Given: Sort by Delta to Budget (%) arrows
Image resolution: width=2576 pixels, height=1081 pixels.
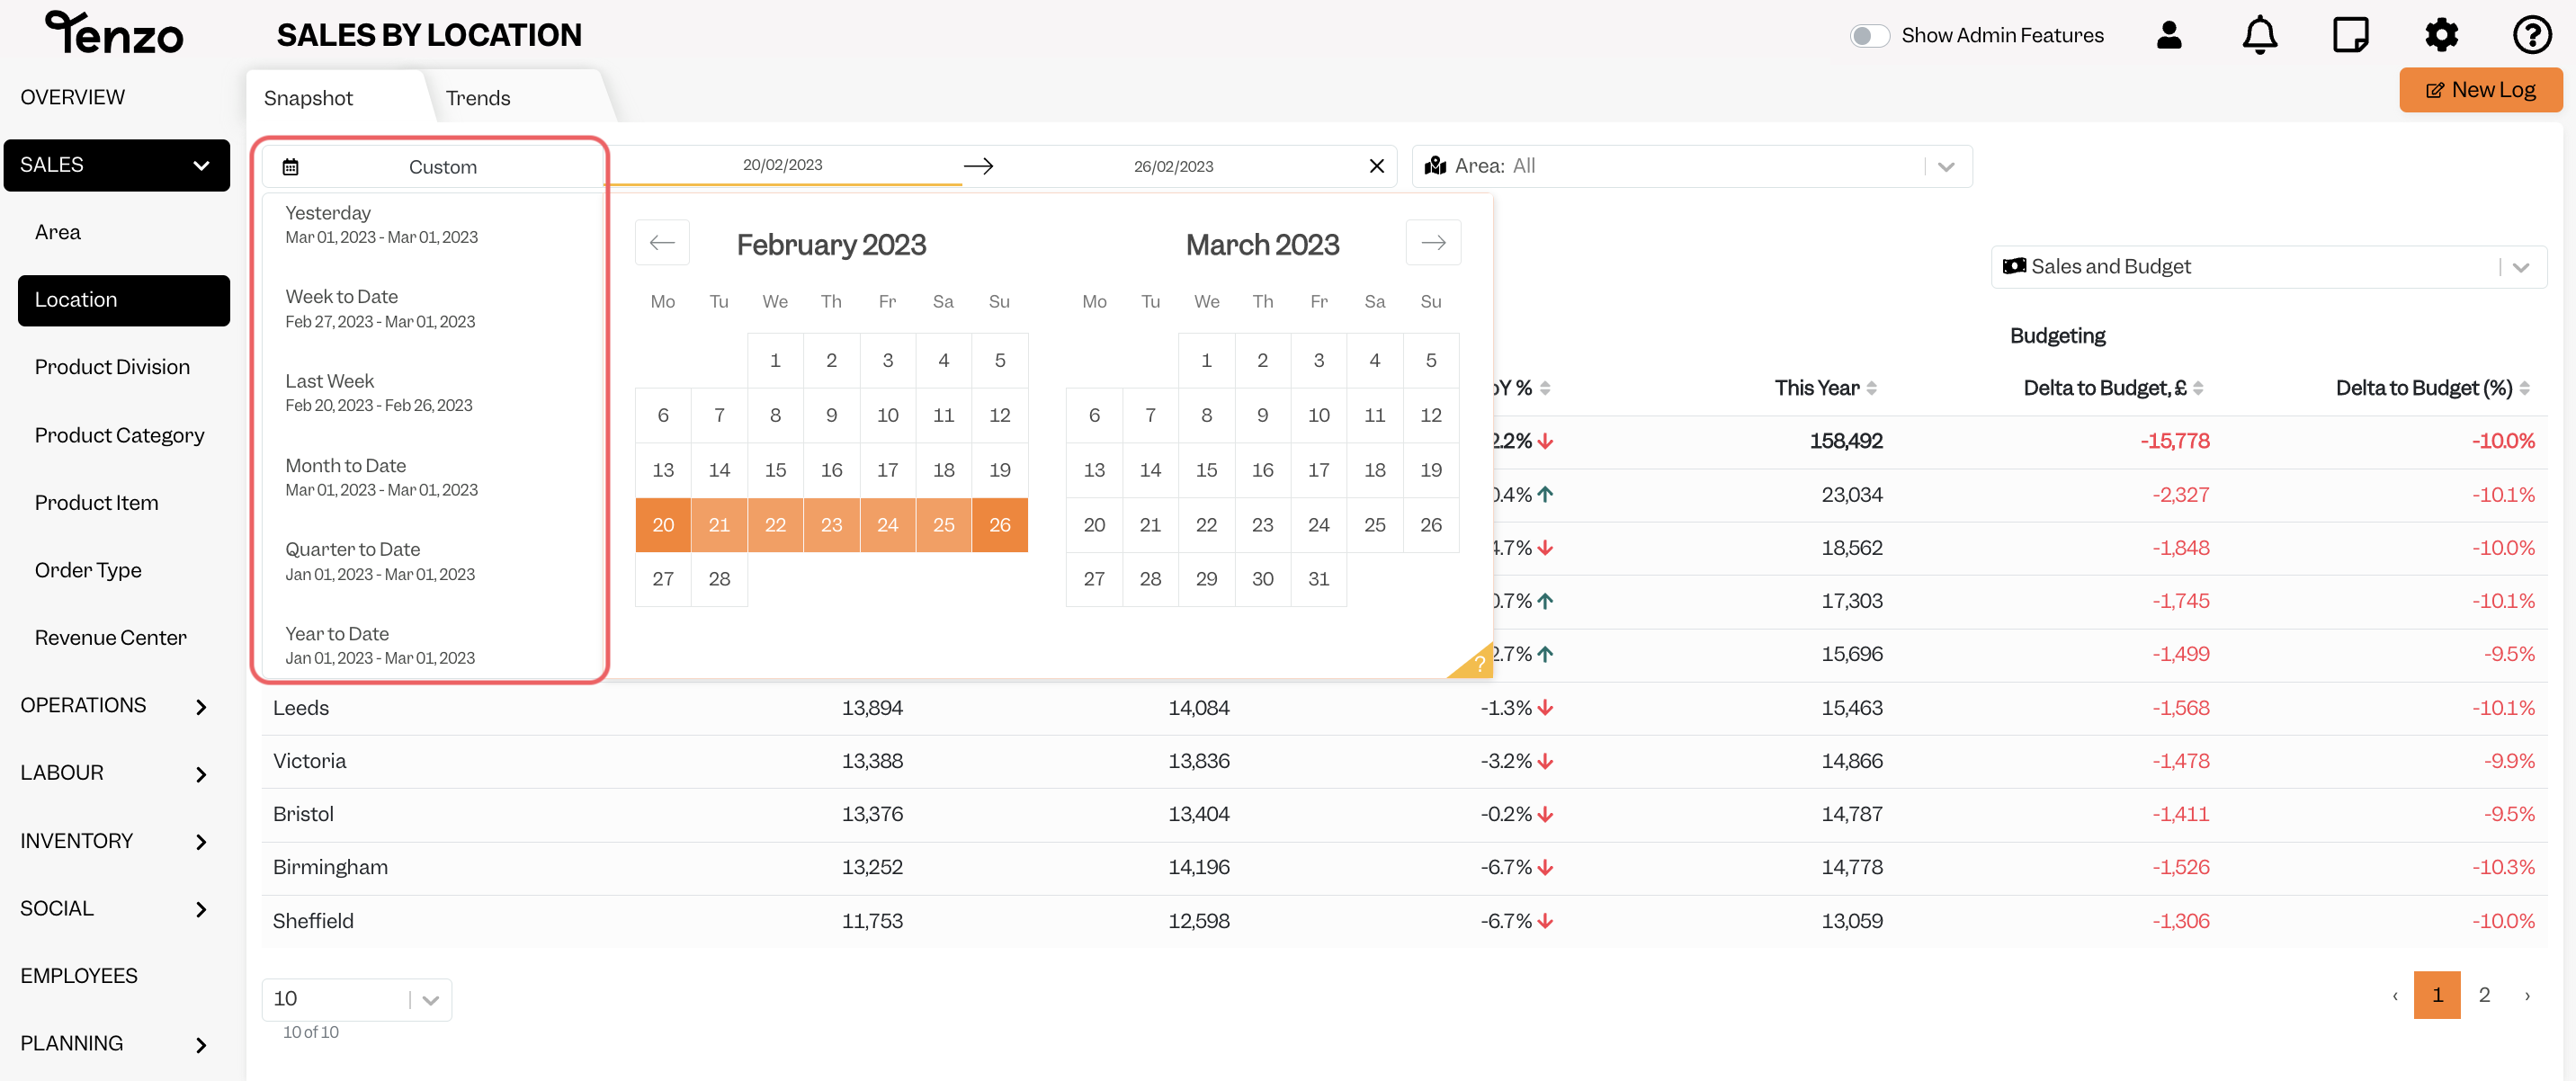Looking at the screenshot, I should pyautogui.click(x=2524, y=388).
